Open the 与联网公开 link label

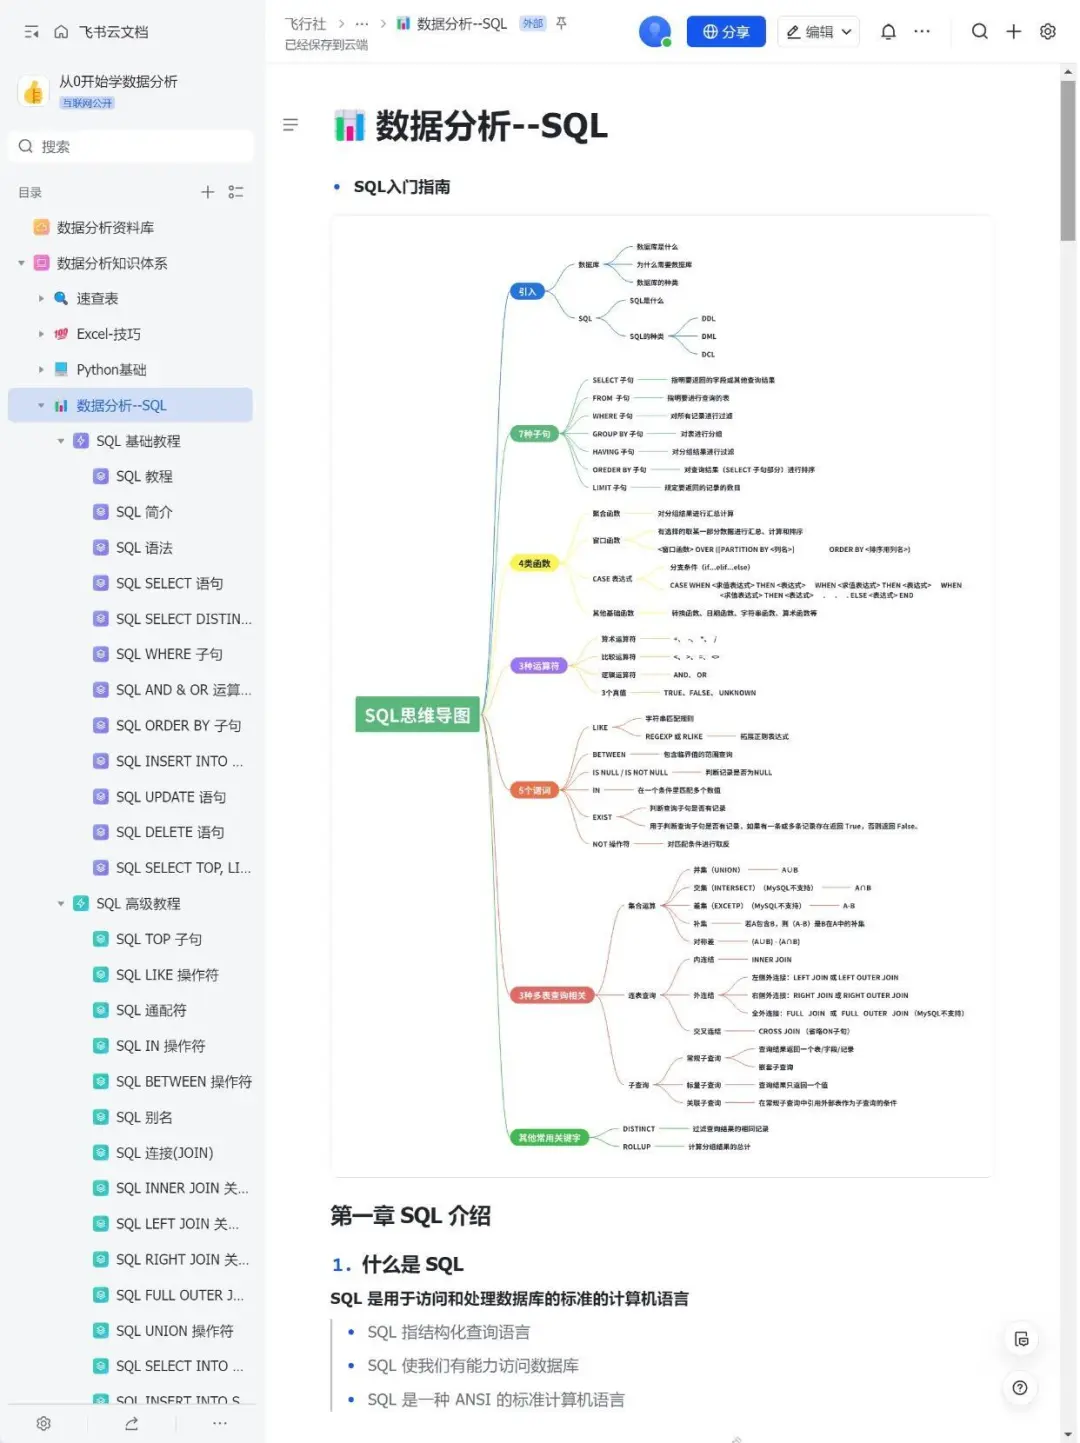click(89, 102)
